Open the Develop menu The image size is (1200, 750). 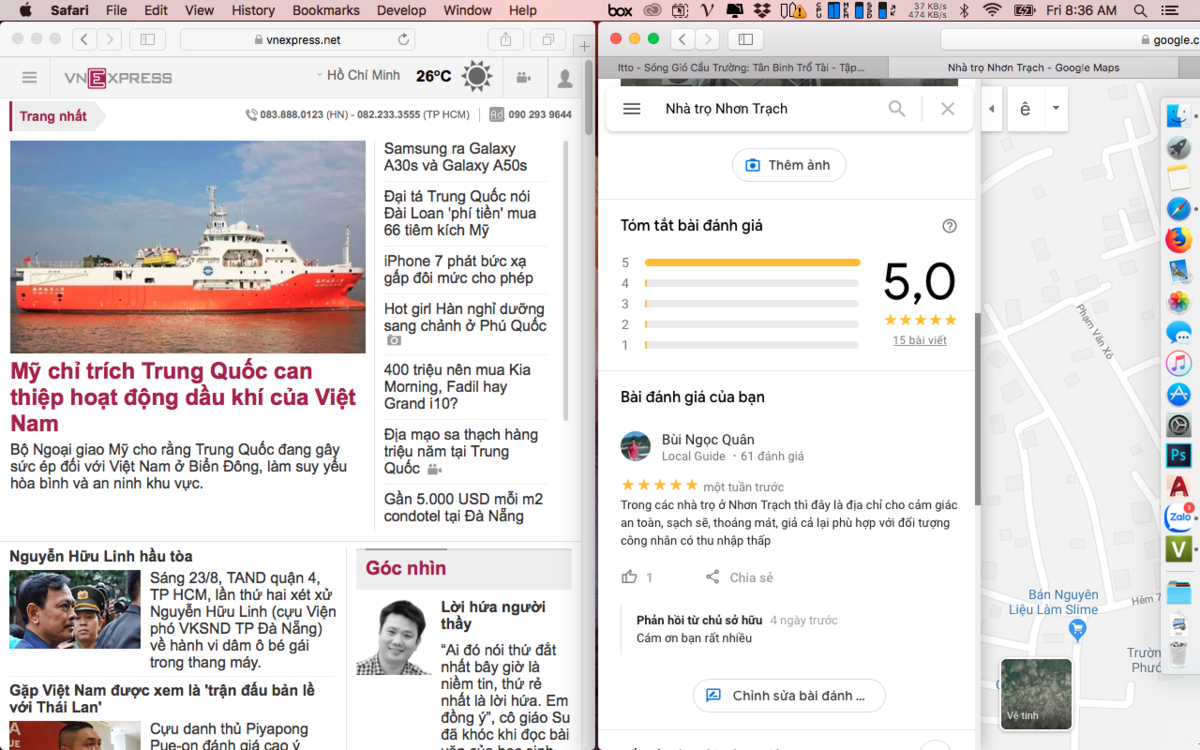pos(402,10)
